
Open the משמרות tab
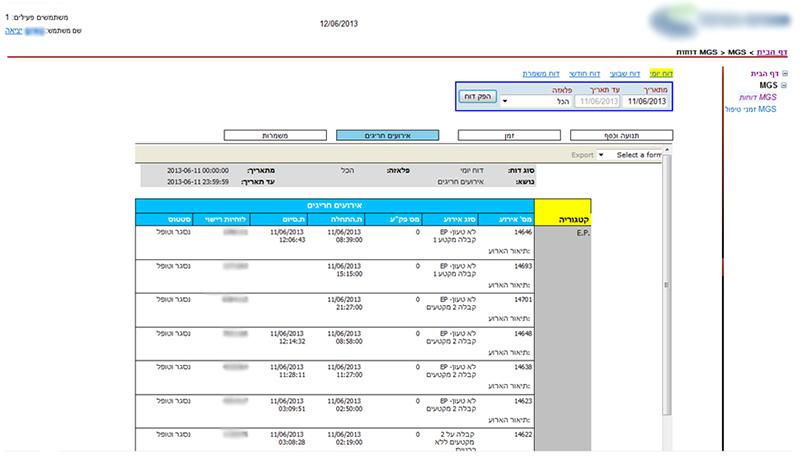[x=275, y=135]
